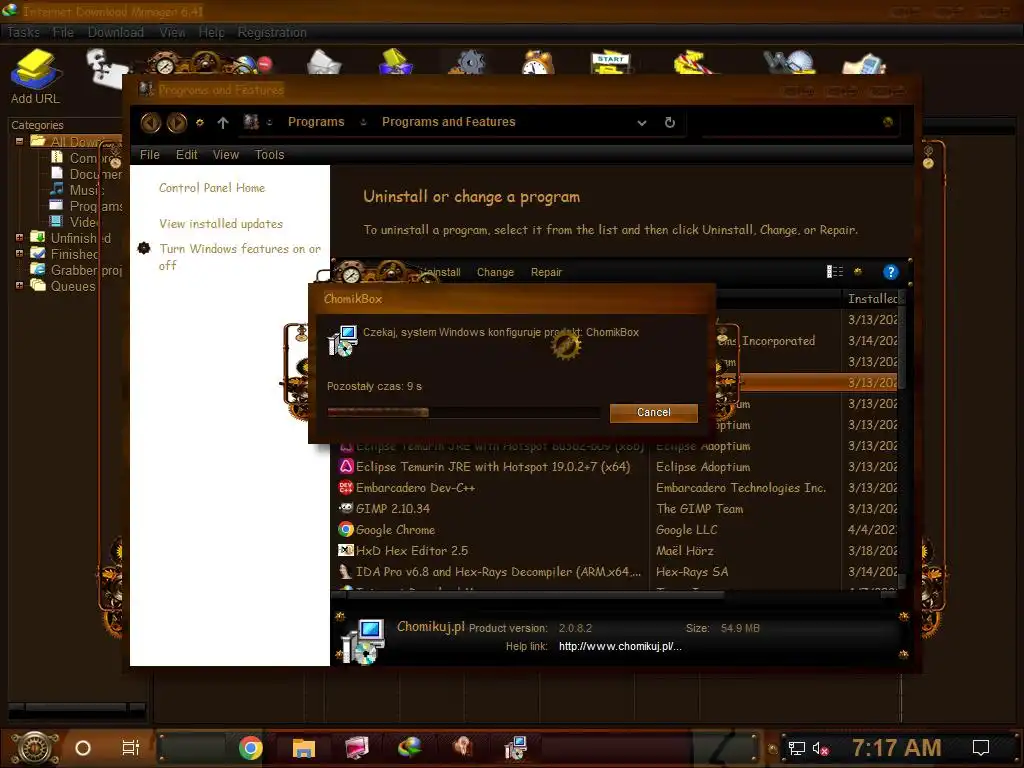Click the Scheduler alarm clock icon in IDM
This screenshot has height=768, width=1024.
point(537,63)
